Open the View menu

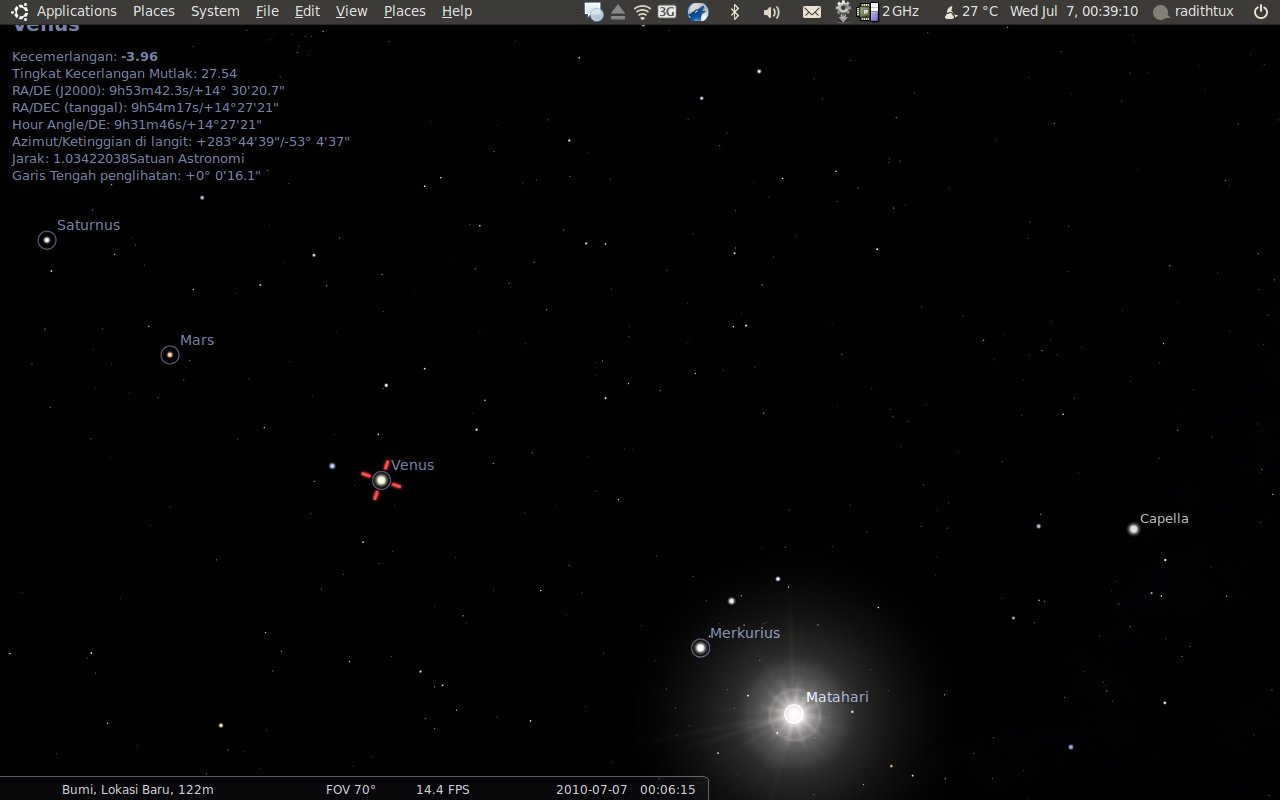(x=352, y=11)
